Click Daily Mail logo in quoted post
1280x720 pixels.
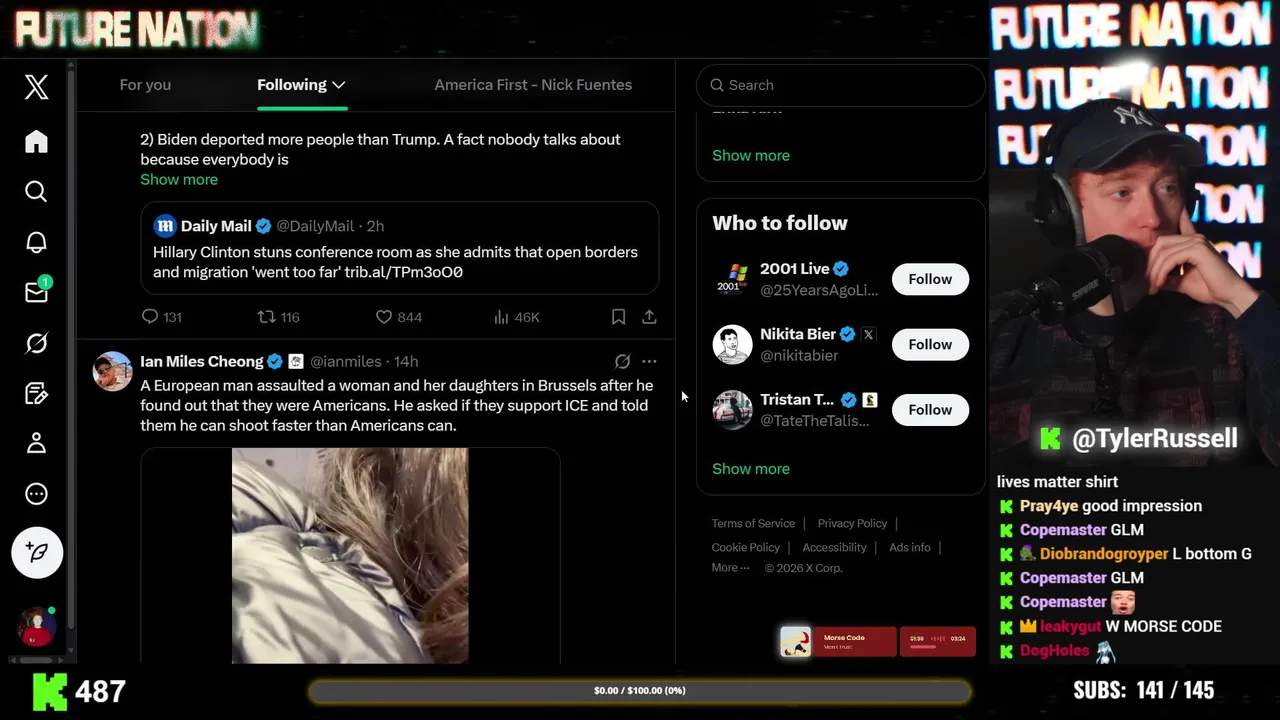click(x=165, y=226)
